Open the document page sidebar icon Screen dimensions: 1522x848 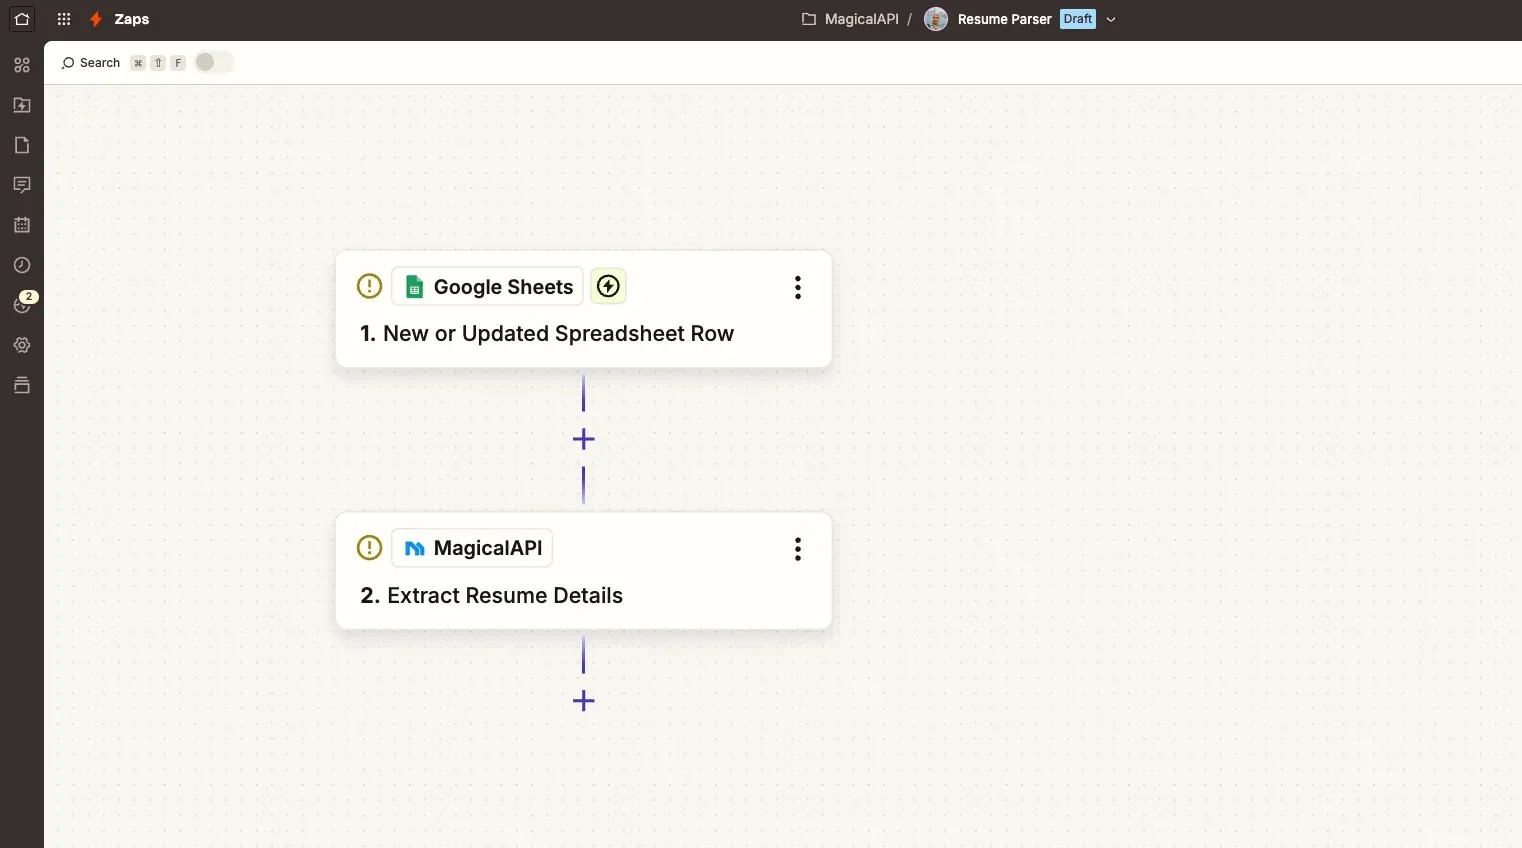tap(22, 145)
